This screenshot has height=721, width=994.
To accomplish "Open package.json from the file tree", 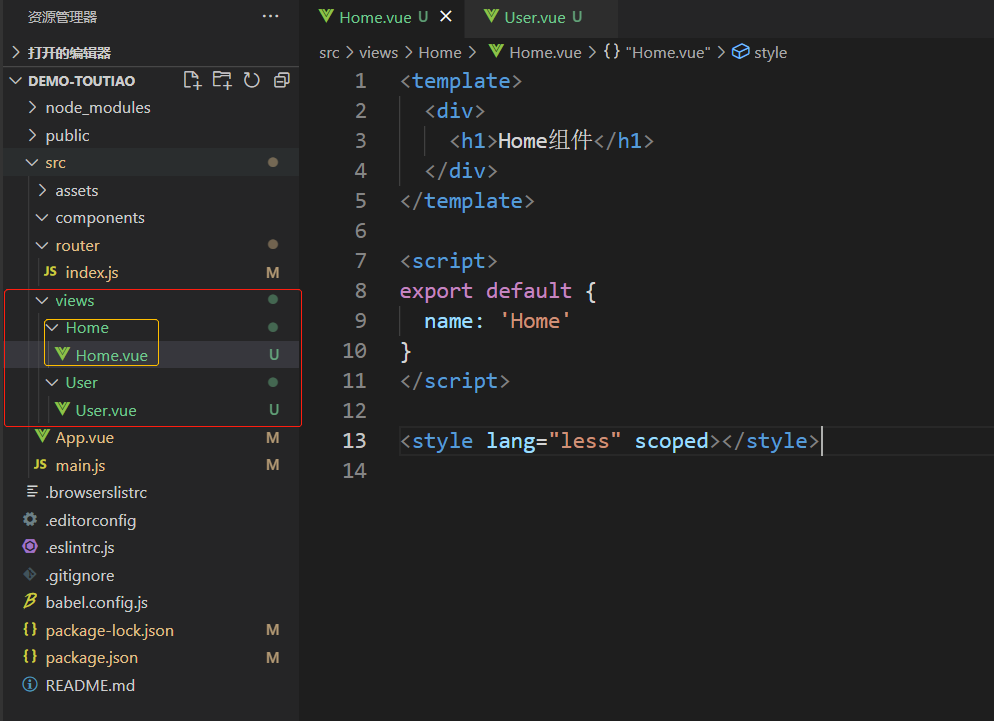I will pyautogui.click(x=92, y=657).
